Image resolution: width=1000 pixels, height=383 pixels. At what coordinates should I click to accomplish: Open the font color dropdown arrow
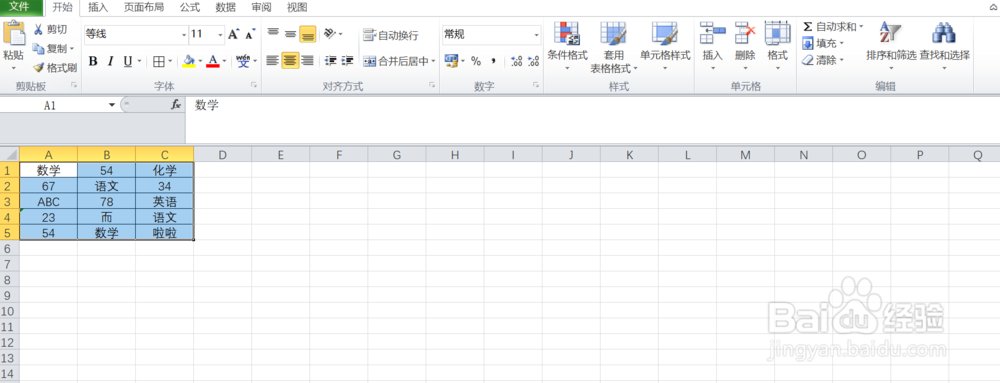tap(224, 61)
